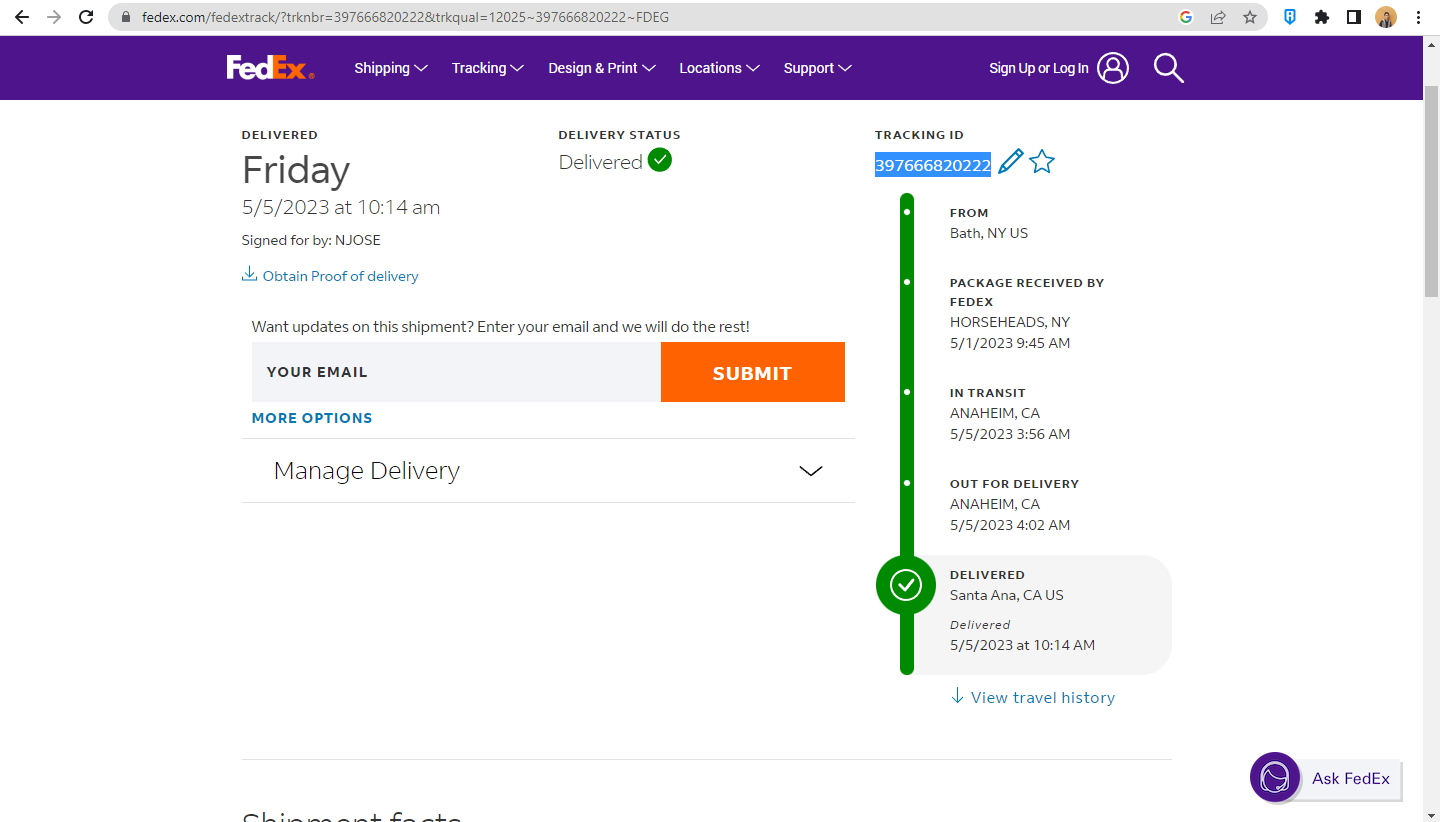This screenshot has width=1440, height=822.
Task: Click the 'OUT FOR DELIVERY' status label
Action: 1015,484
